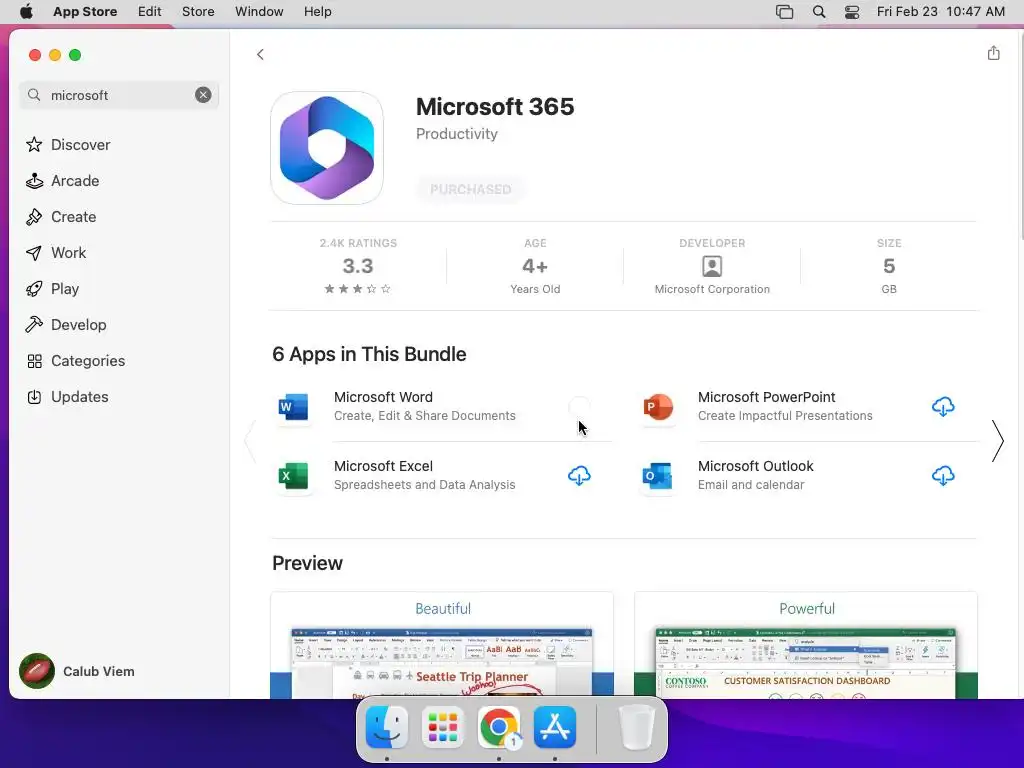Open the Play section
Screen dimensions: 1024x768
point(52,288)
